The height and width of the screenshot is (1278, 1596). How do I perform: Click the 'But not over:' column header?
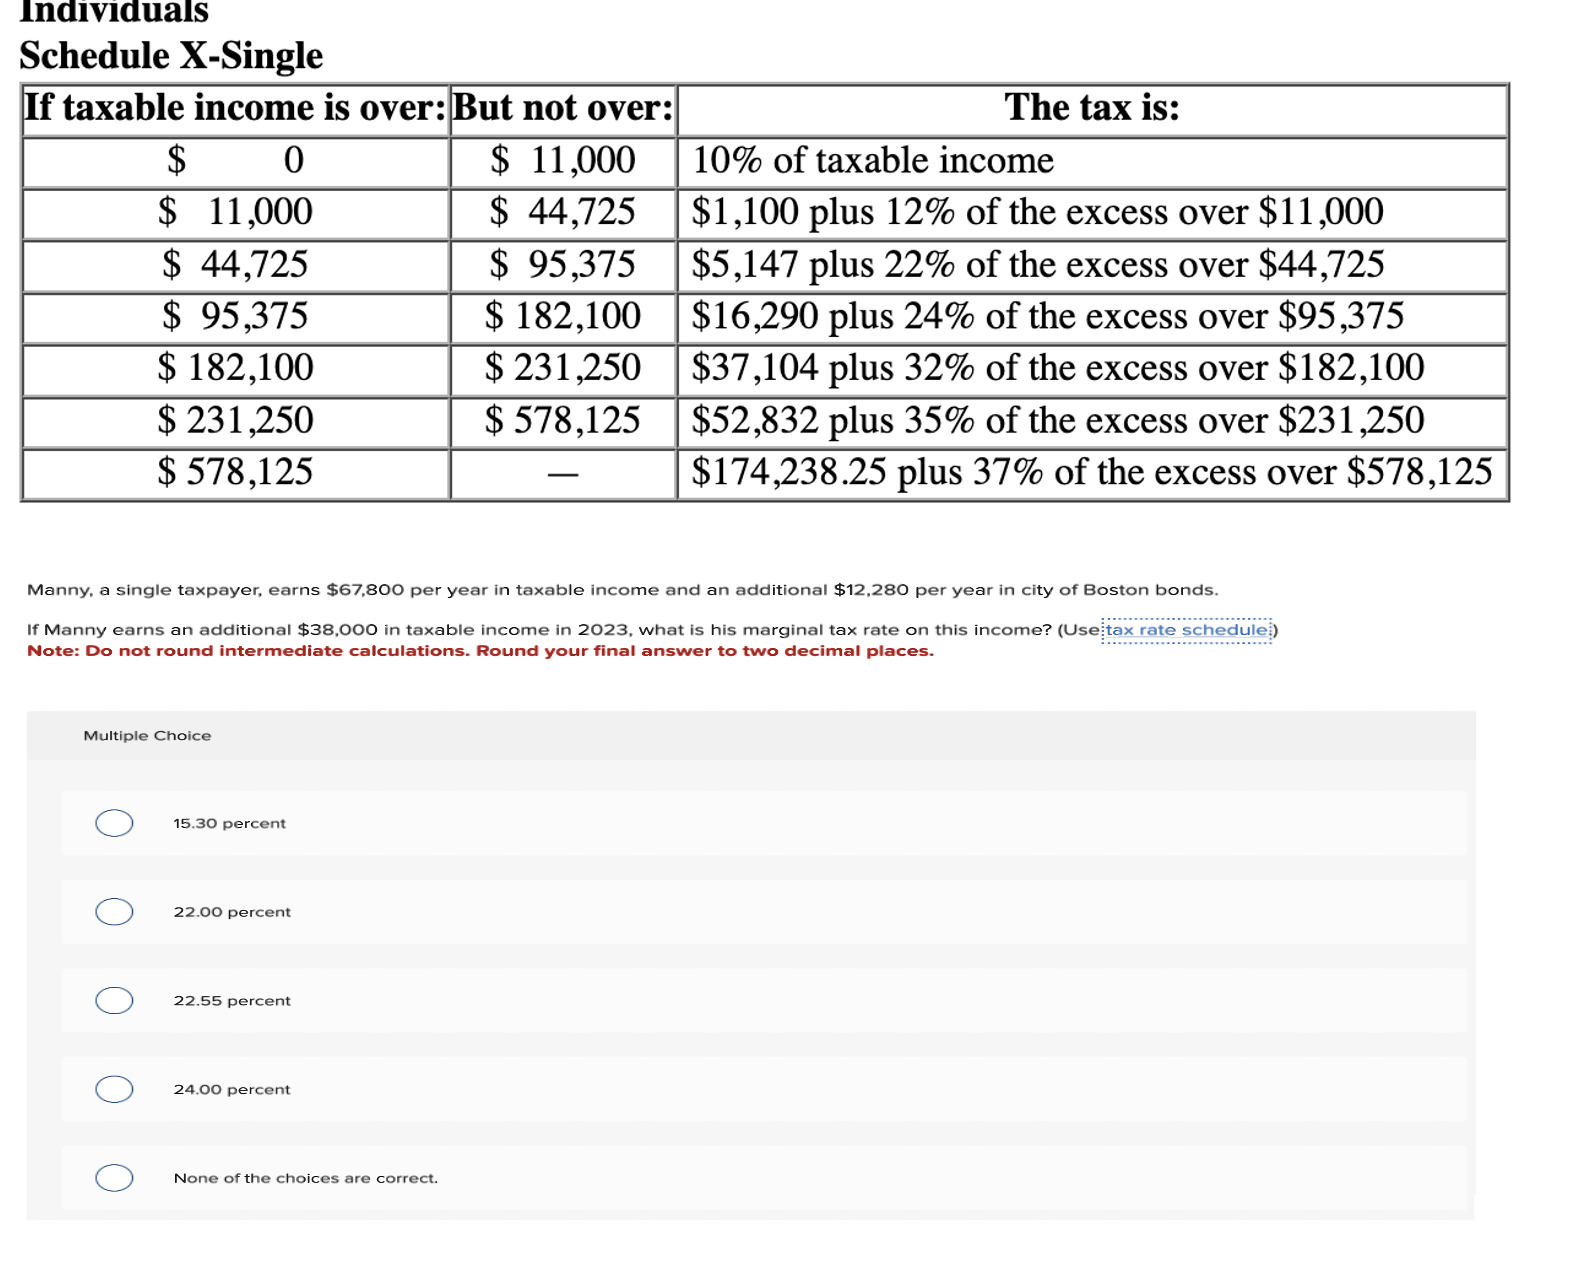tap(563, 107)
